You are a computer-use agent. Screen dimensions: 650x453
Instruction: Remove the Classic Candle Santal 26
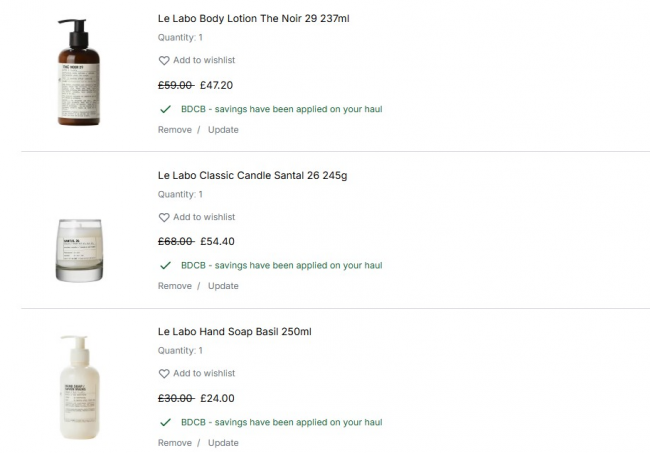tap(174, 286)
